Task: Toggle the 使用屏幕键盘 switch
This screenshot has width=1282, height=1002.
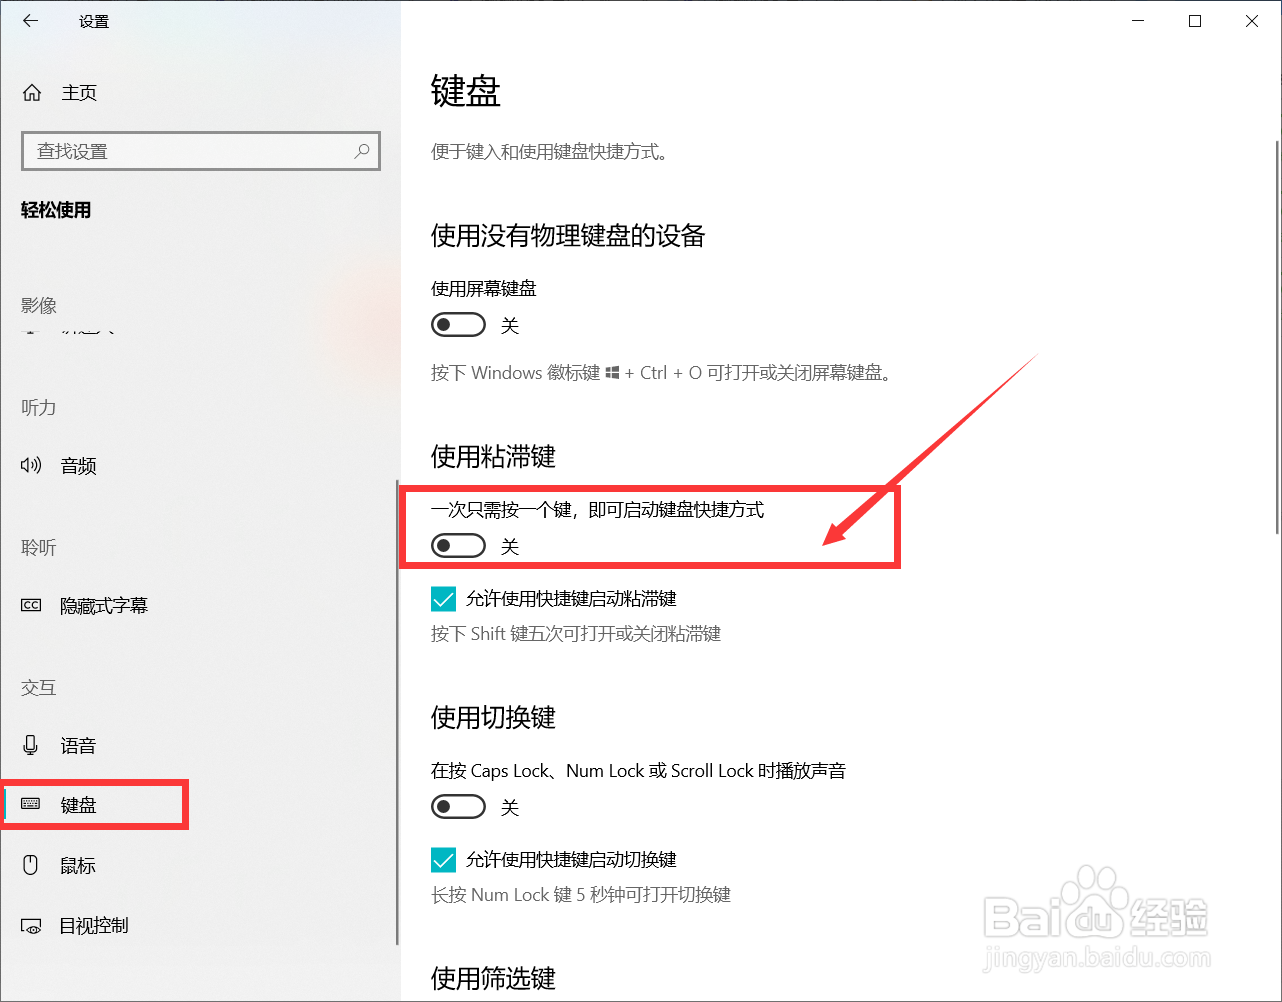Action: (x=458, y=325)
